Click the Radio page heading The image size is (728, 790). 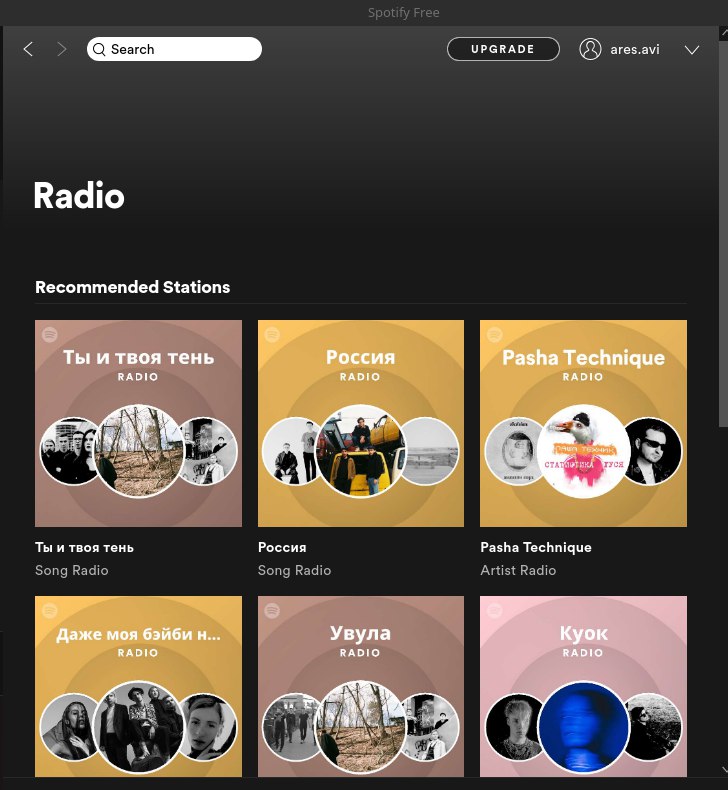(x=79, y=195)
